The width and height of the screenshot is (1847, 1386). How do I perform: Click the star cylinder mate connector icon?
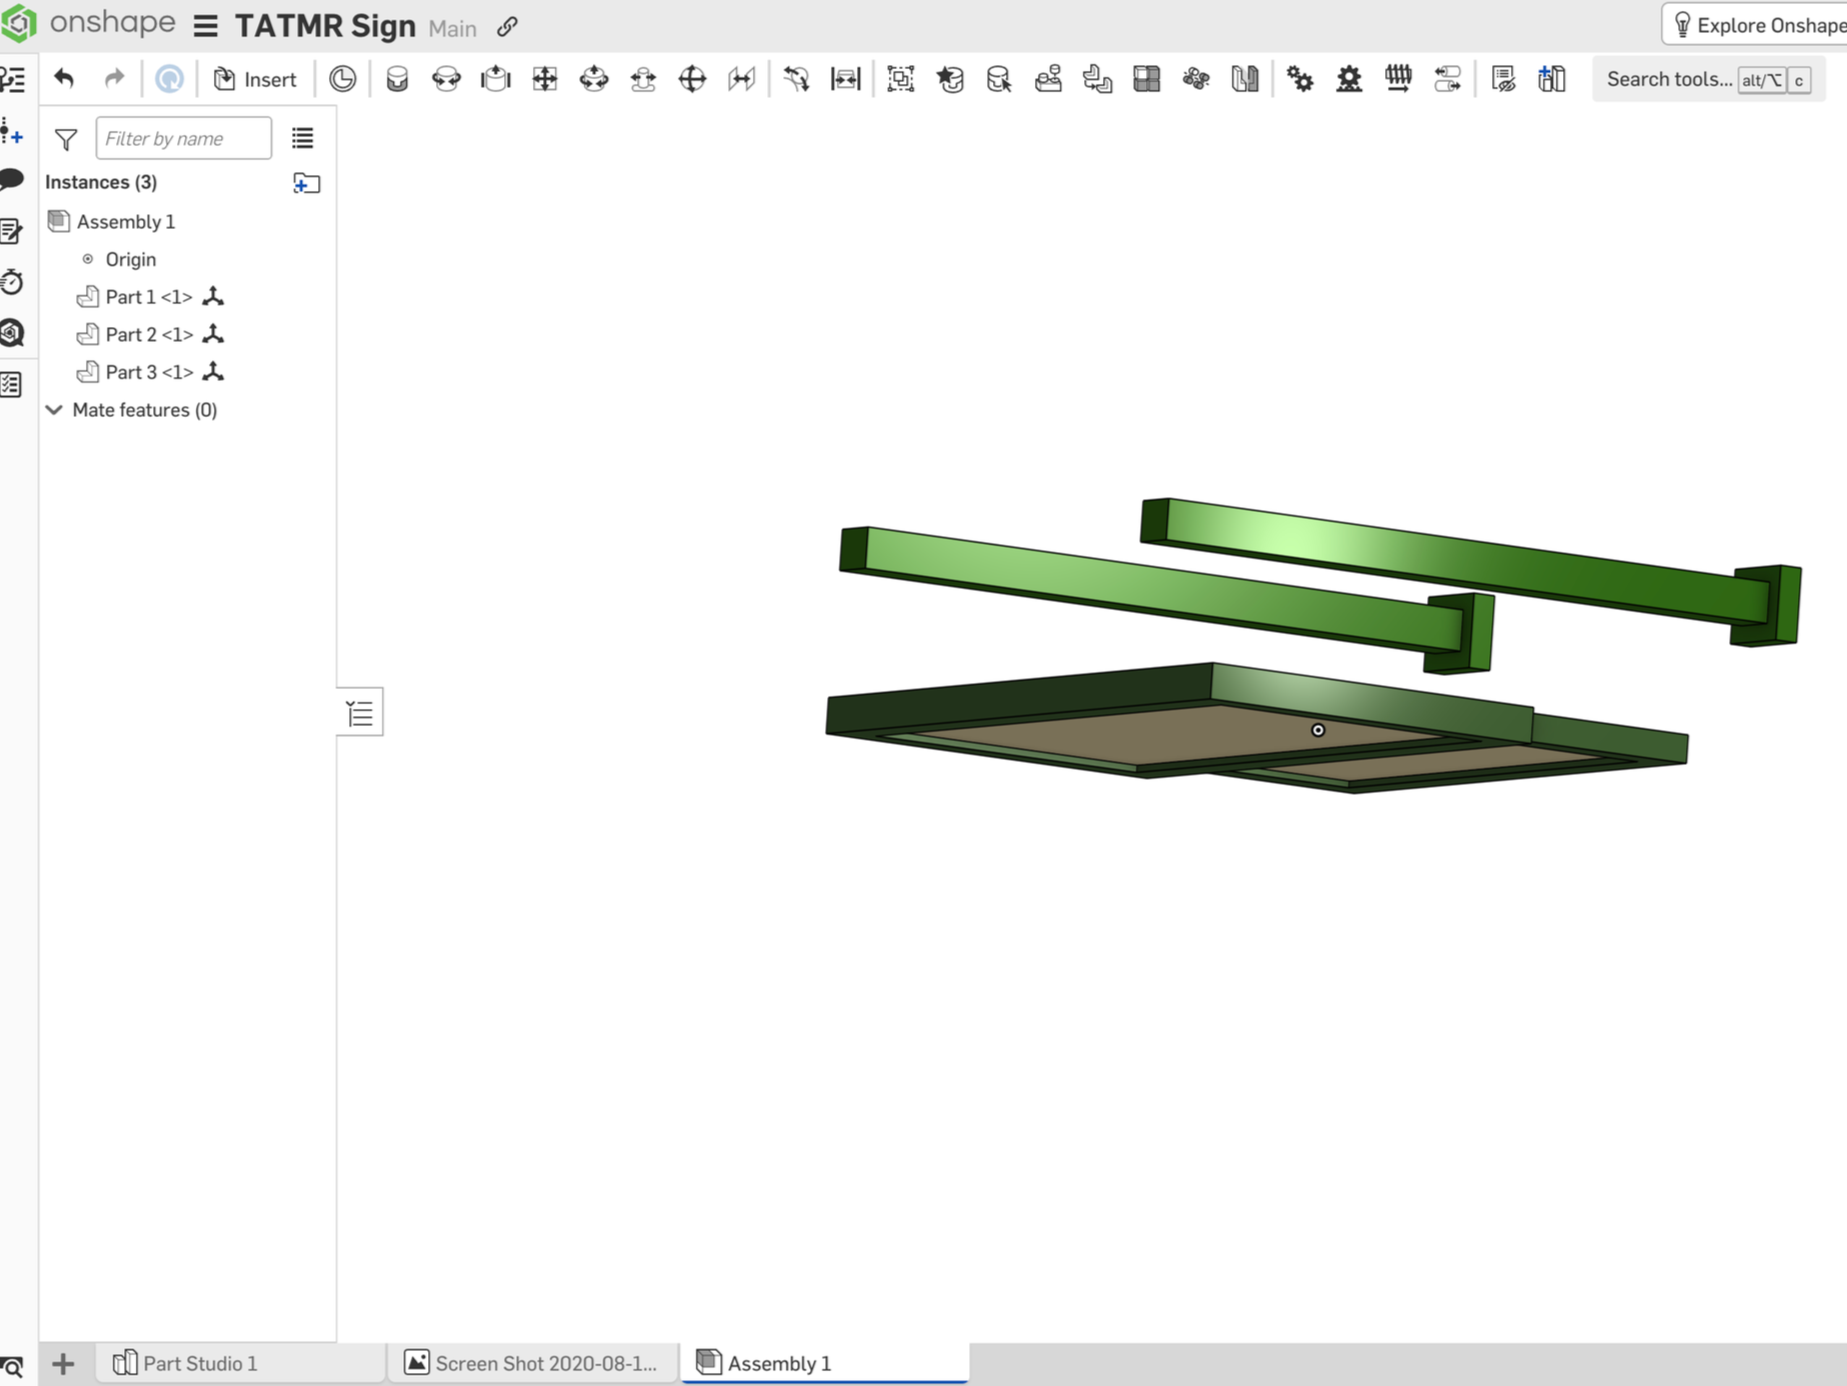(950, 78)
